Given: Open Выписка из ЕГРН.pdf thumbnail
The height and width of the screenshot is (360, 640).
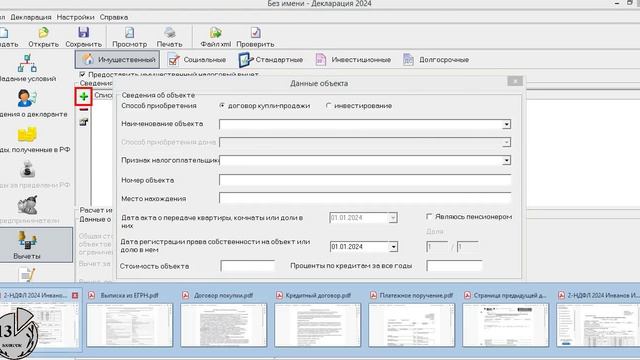Looking at the screenshot, I should tap(130, 325).
